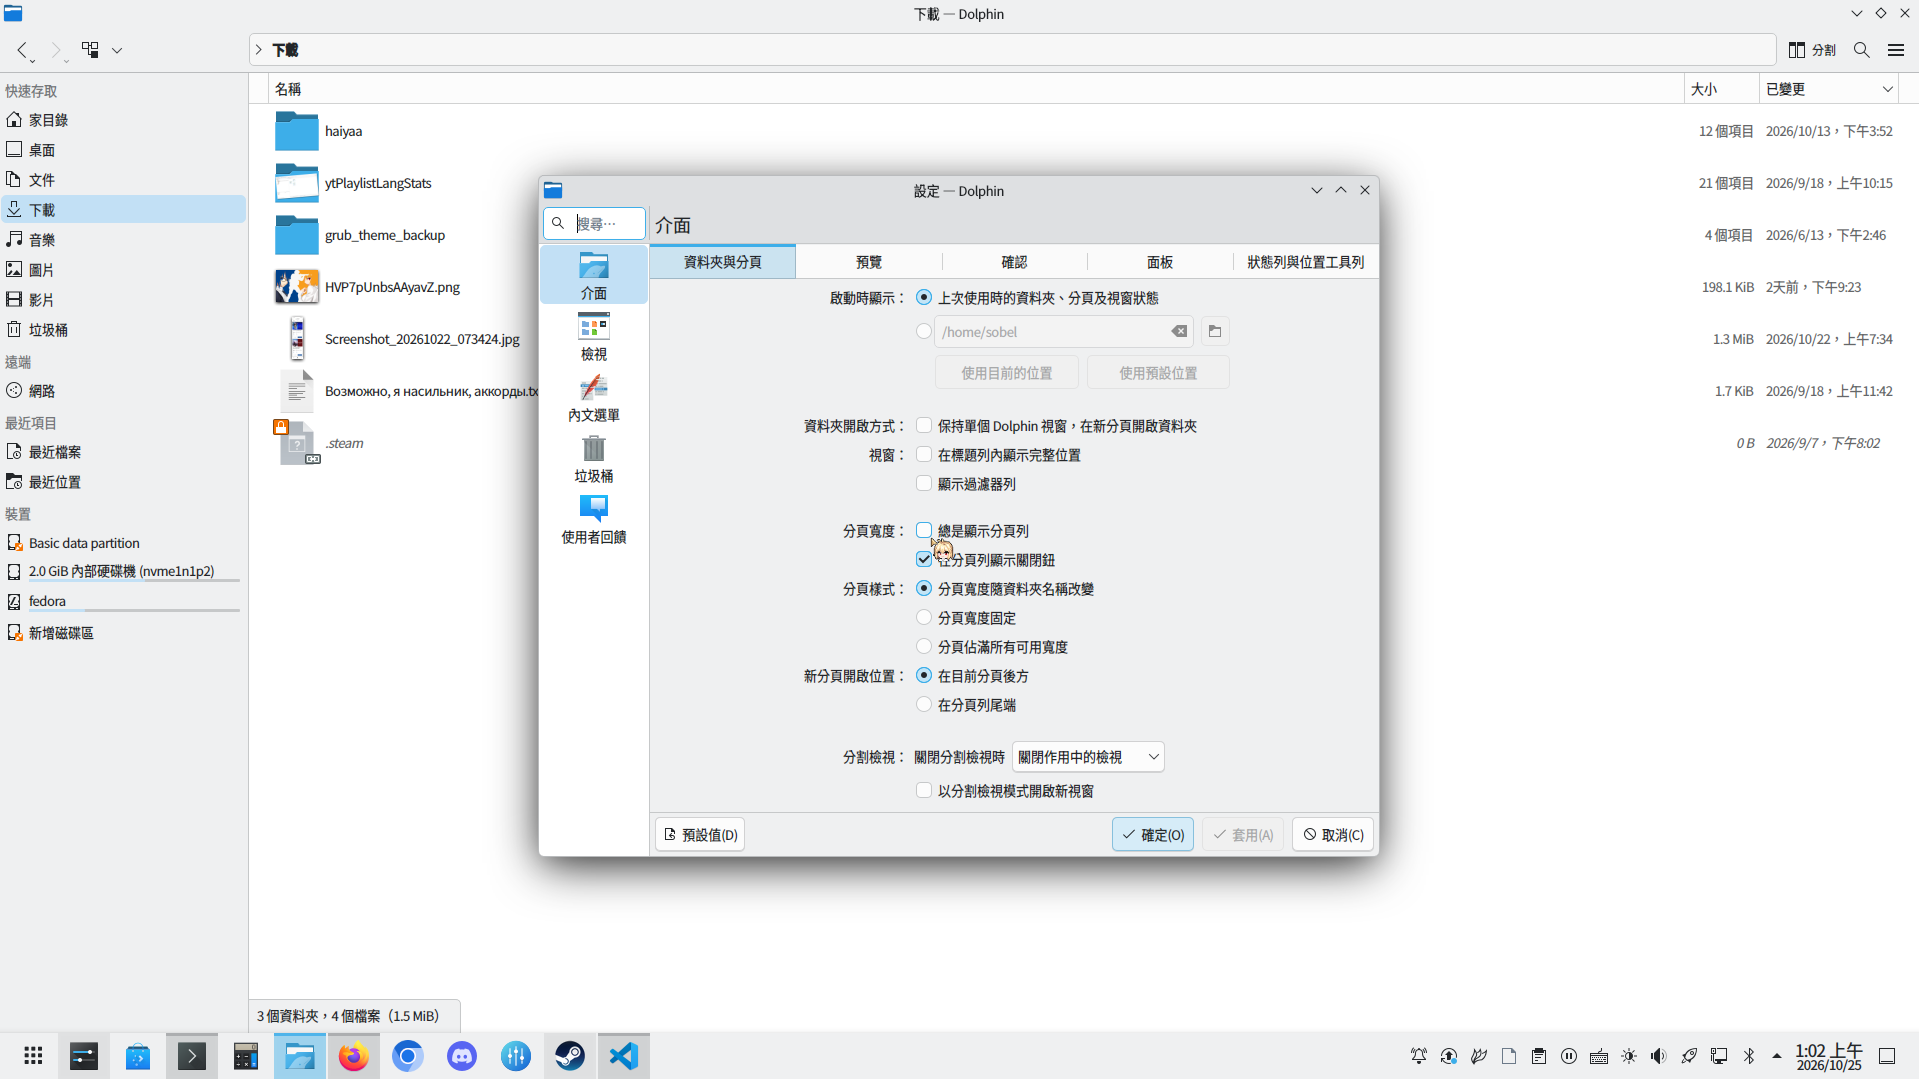Go back with the Dolphin back arrow
Screen dimensions: 1919x1079
pyautogui.click(x=22, y=50)
